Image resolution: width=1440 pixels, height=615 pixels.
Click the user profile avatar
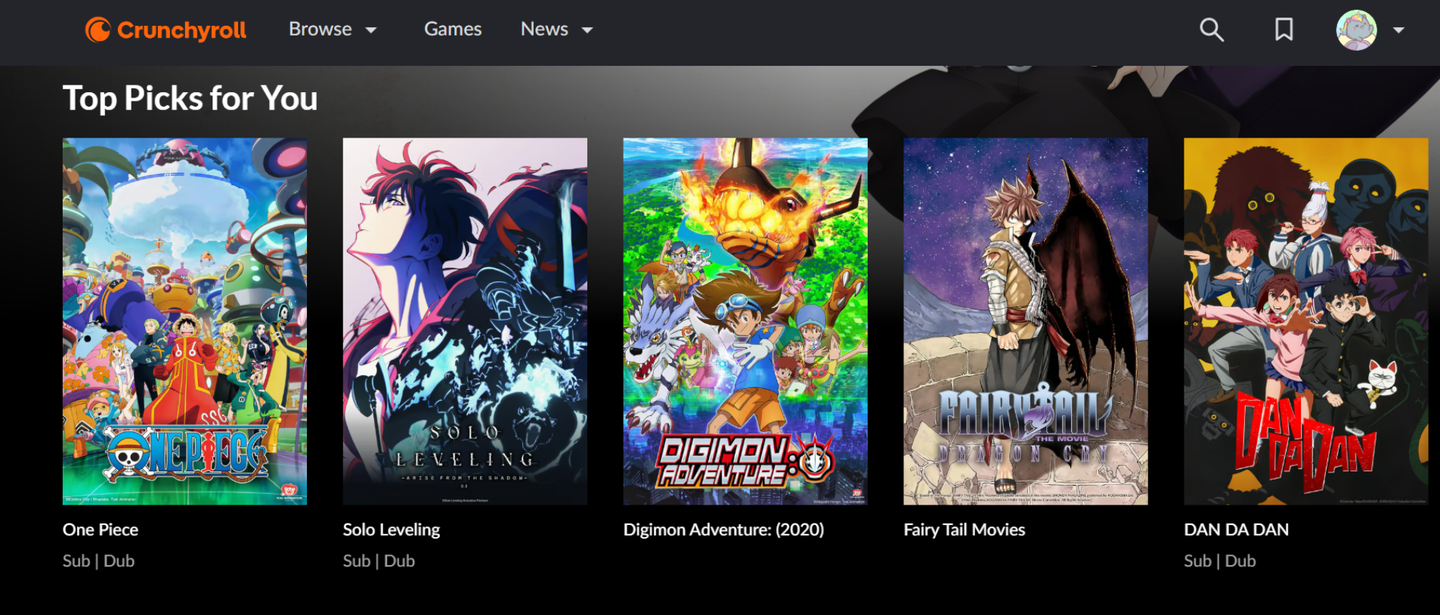click(1357, 30)
